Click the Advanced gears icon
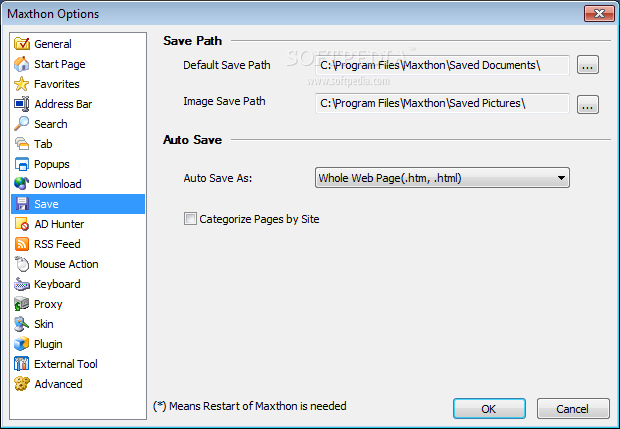This screenshot has height=429, width=620. 22,384
